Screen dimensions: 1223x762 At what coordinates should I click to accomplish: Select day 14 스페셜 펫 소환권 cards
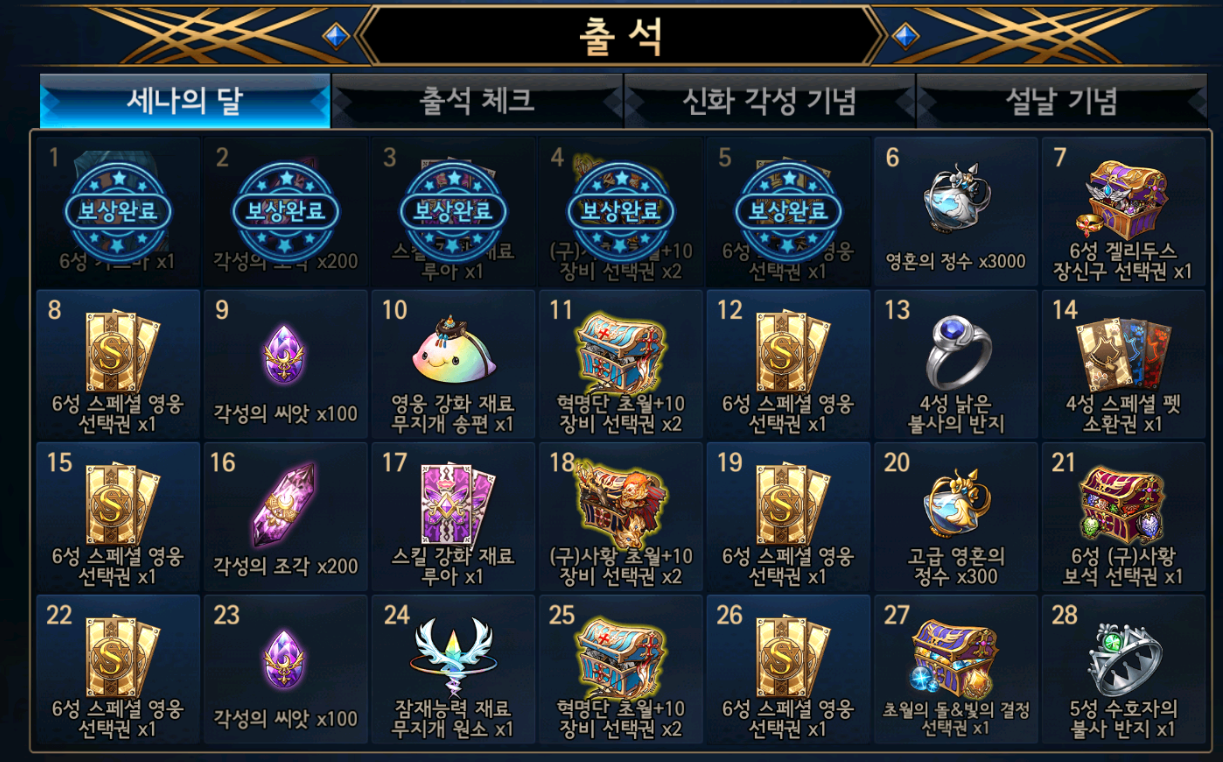1123,364
